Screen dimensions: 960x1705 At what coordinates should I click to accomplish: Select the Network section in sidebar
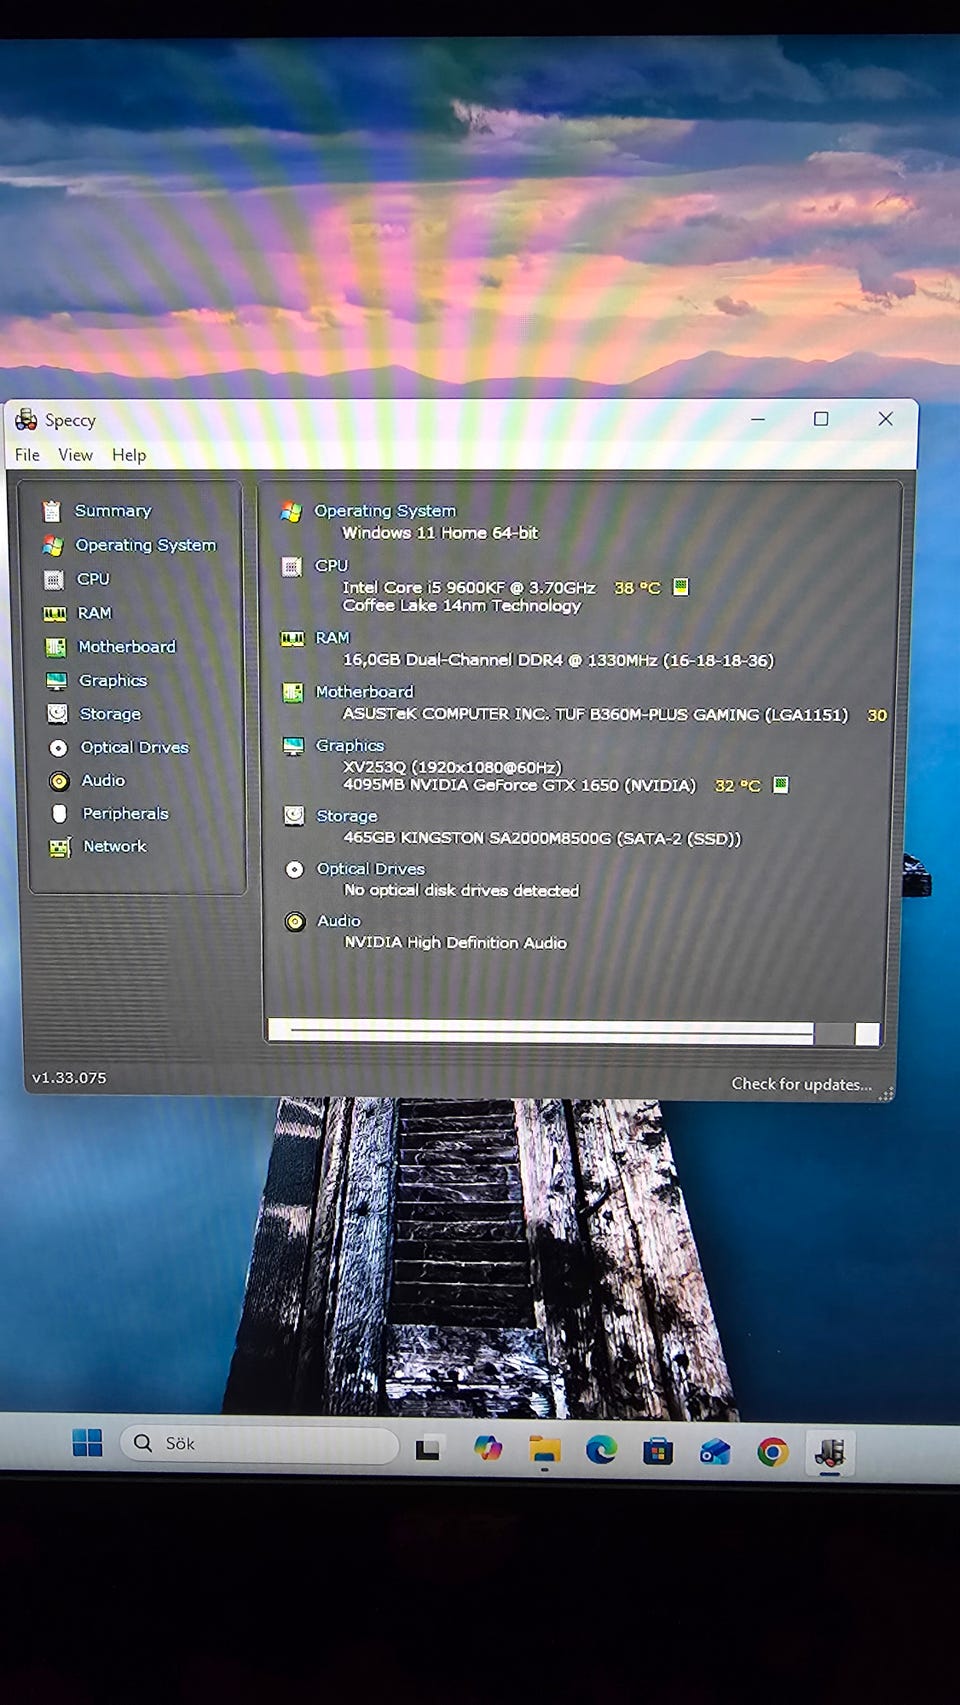pyautogui.click(x=115, y=847)
